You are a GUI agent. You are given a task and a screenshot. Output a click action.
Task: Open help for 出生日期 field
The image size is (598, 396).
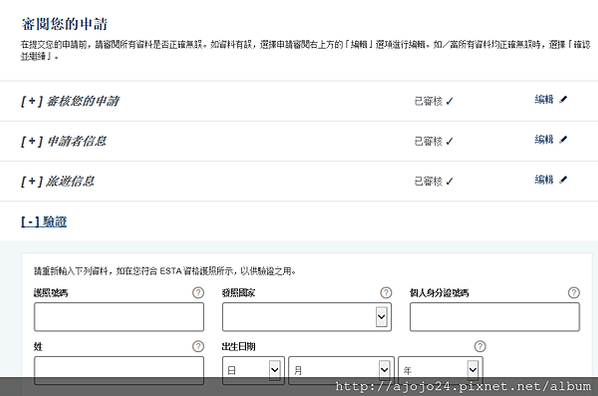tap(480, 346)
